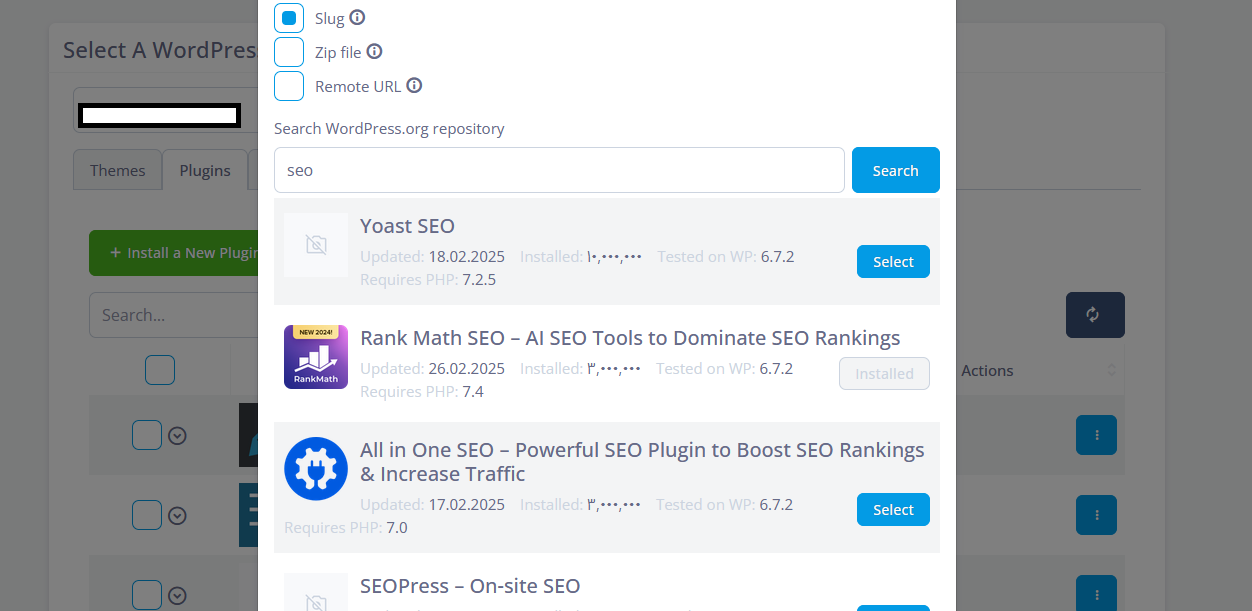Switch to the Plugins tab
The image size is (1252, 611).
[x=205, y=170]
